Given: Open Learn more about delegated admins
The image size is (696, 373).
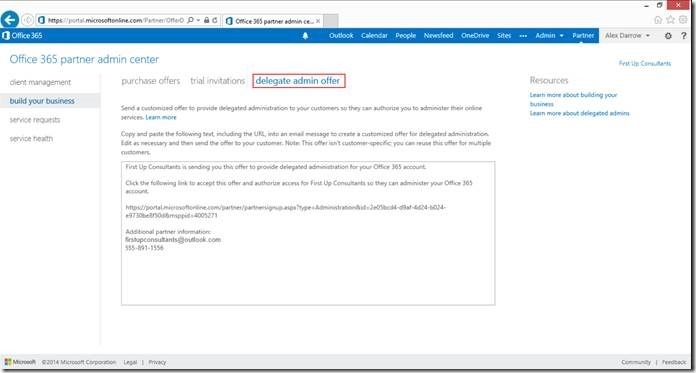Looking at the screenshot, I should [x=579, y=113].
